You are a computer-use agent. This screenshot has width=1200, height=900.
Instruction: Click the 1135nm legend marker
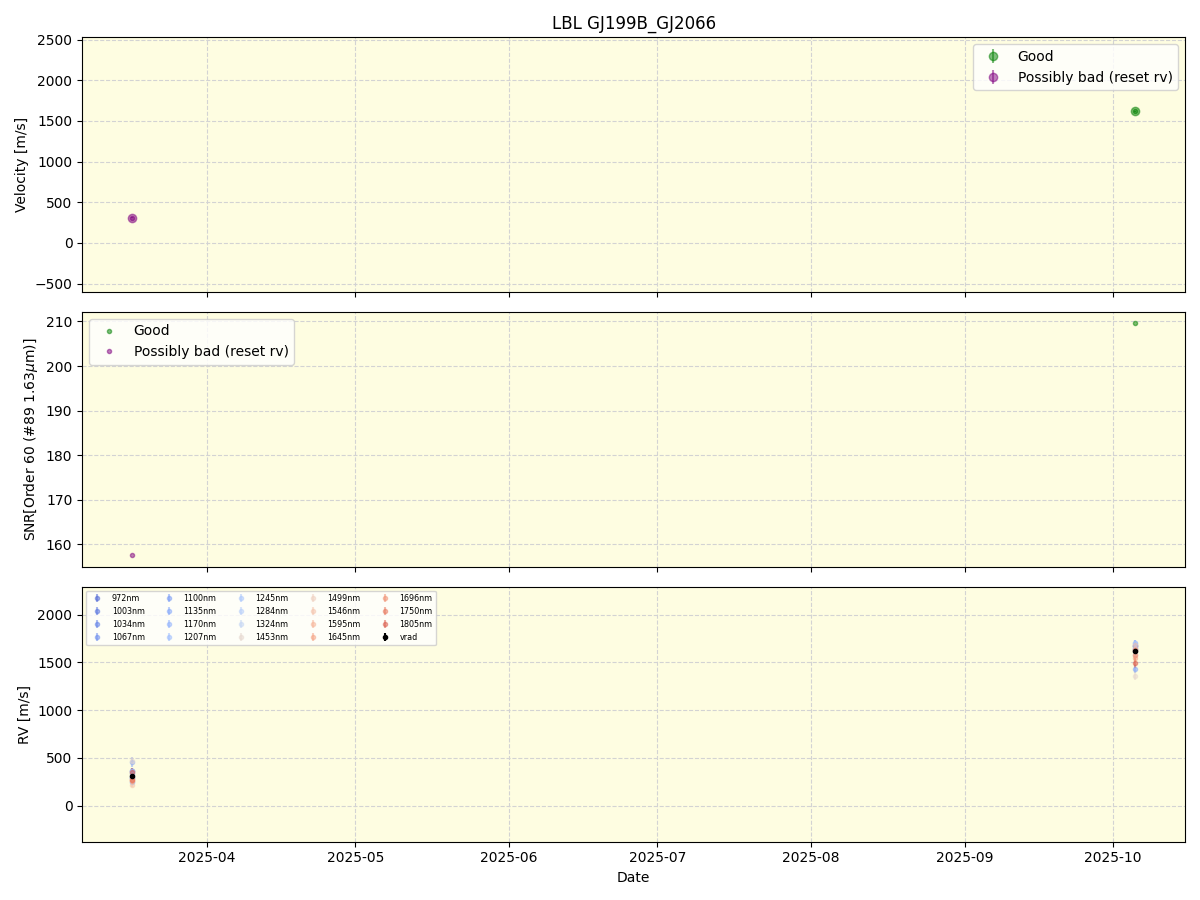[x=169, y=611]
